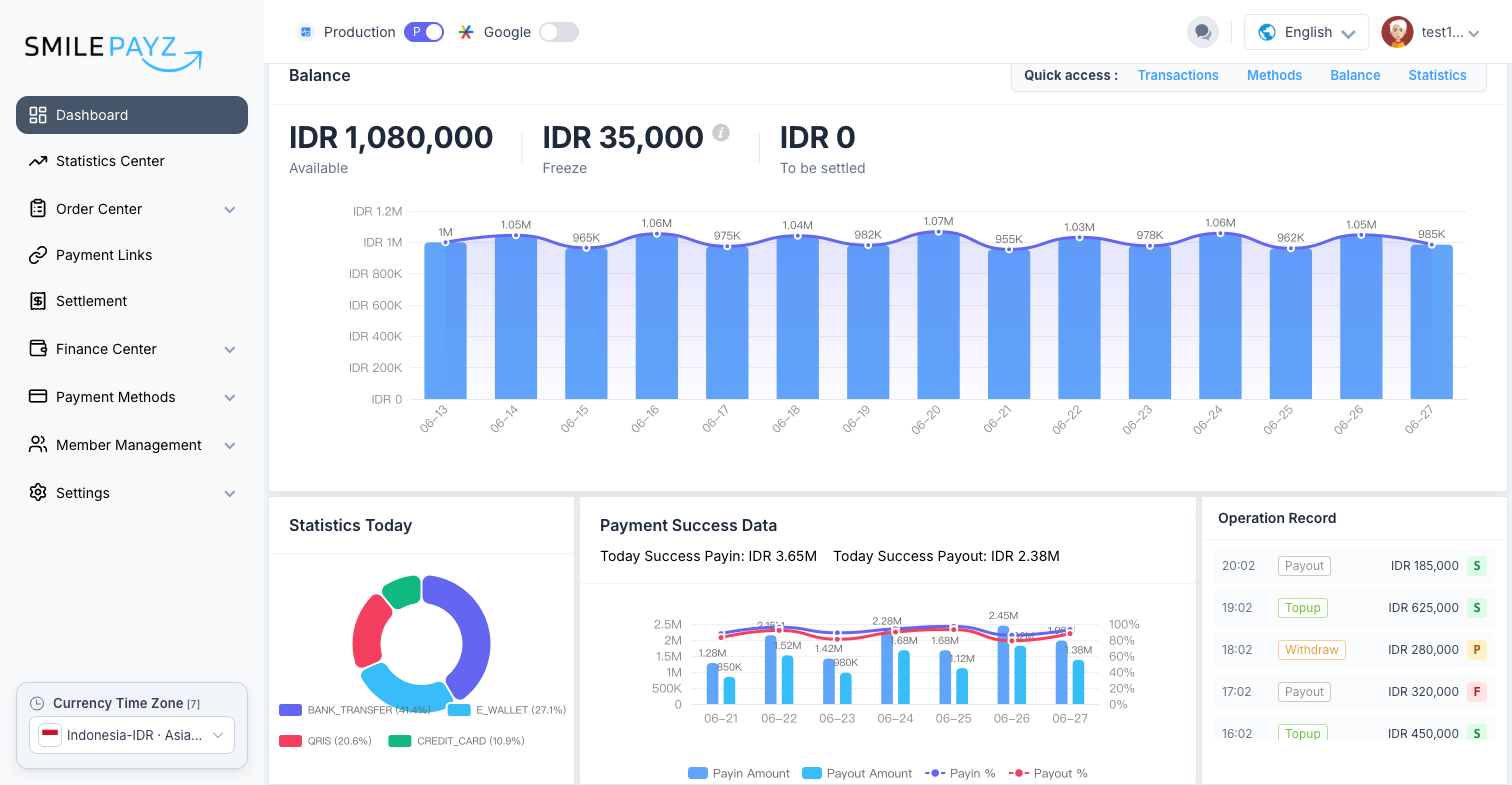Jump to Balance quick access link

(1355, 75)
